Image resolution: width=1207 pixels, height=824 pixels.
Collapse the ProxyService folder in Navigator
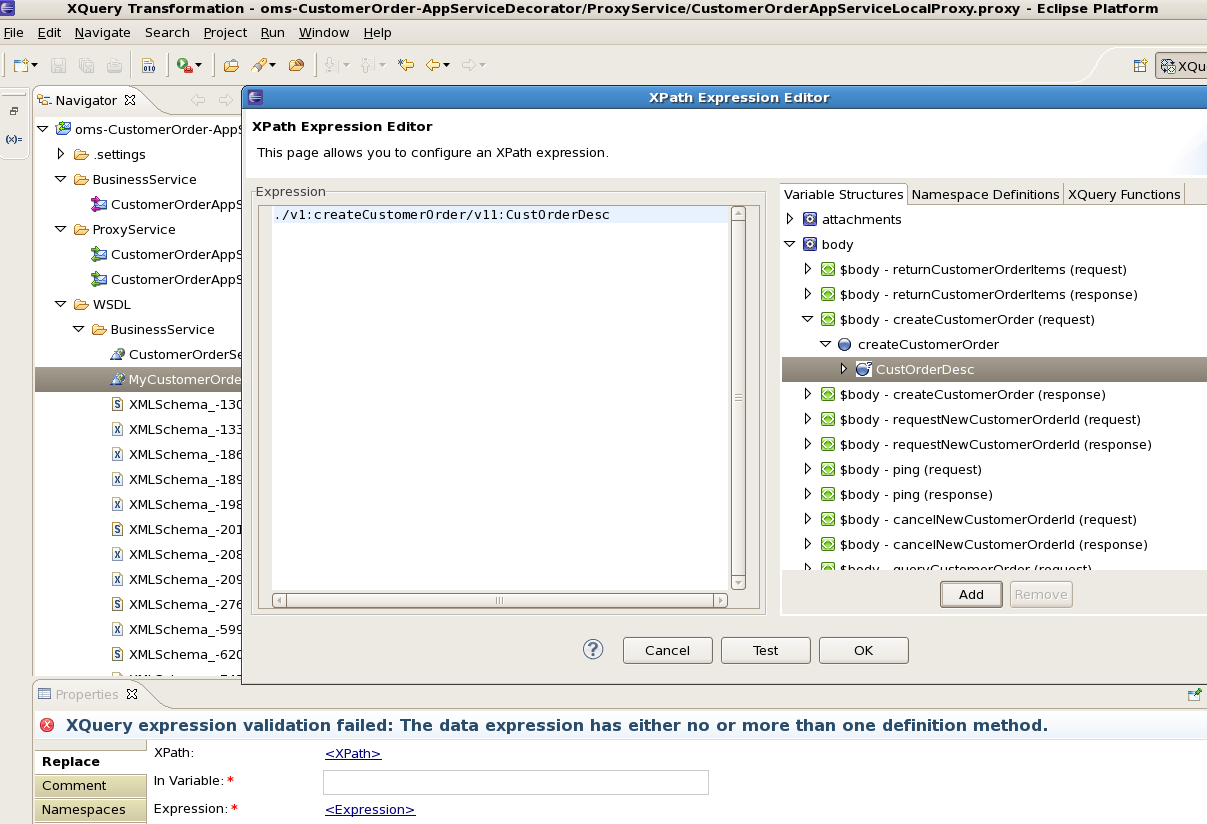pos(60,229)
